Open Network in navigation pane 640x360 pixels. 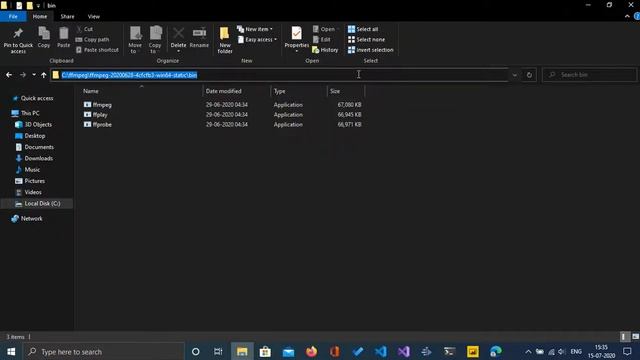point(31,219)
